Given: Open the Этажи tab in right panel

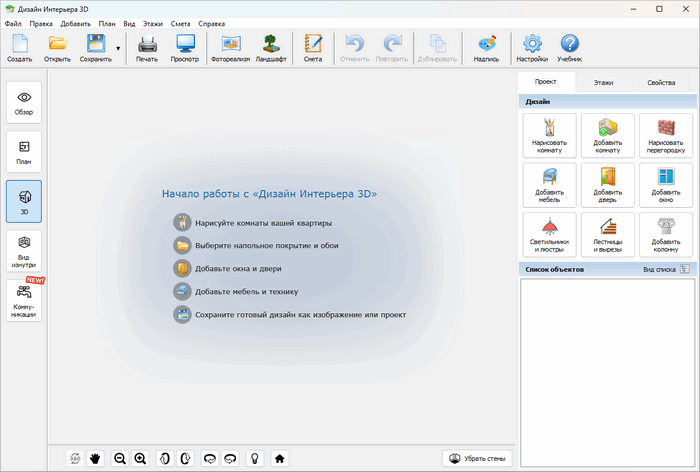Looking at the screenshot, I should (603, 83).
